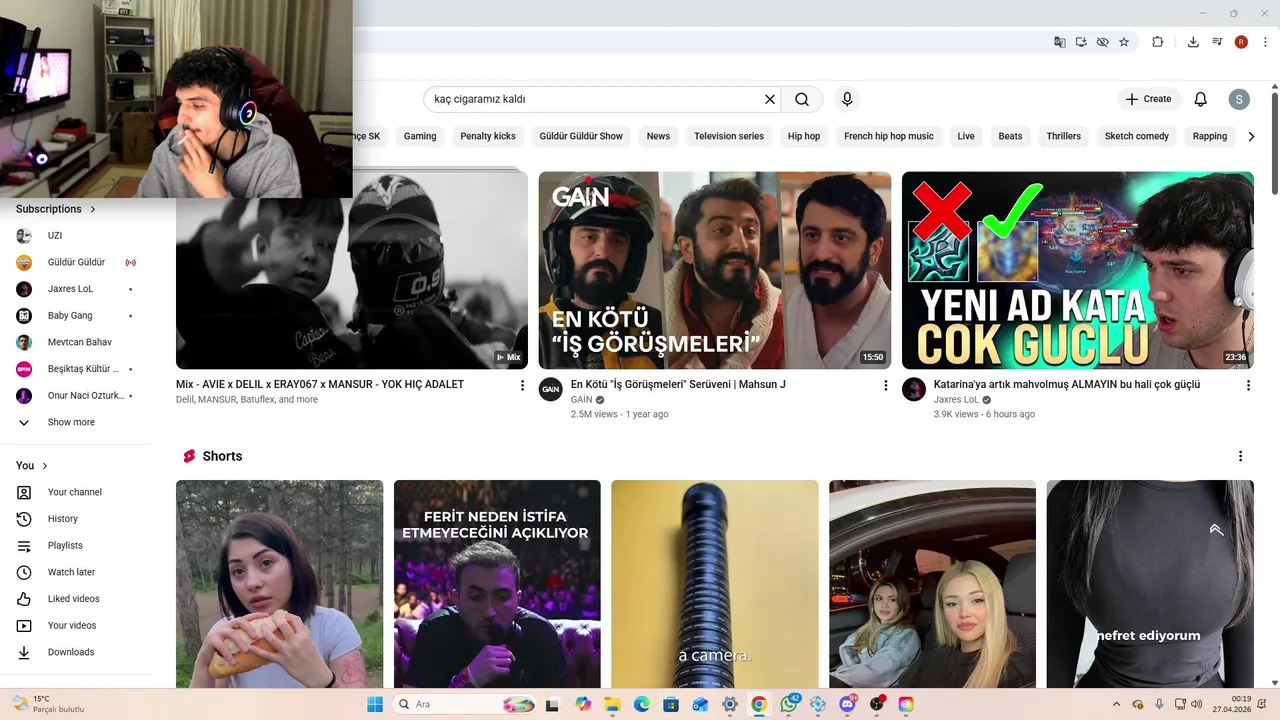Bookmark this page with star icon
1280x720 pixels.
click(x=1124, y=42)
